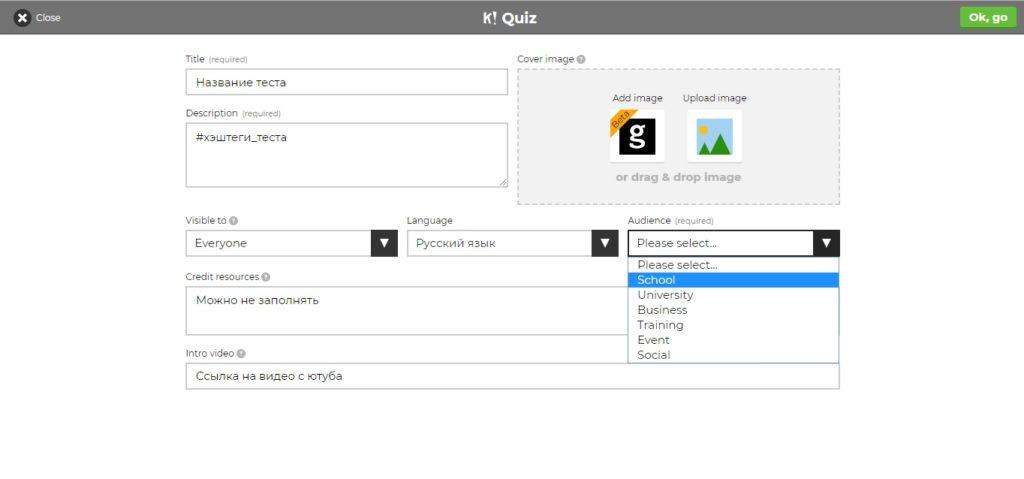
Task: Collapse the Audience dropdown arrow
Action: 826,243
